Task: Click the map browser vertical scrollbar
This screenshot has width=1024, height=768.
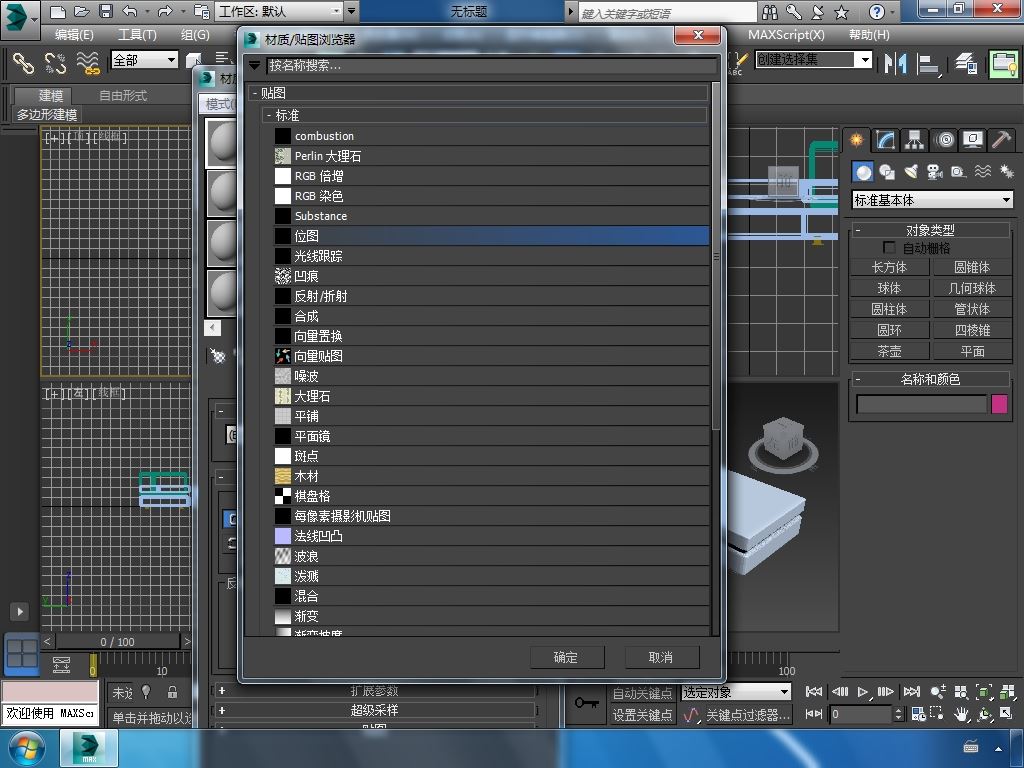Action: (x=716, y=256)
